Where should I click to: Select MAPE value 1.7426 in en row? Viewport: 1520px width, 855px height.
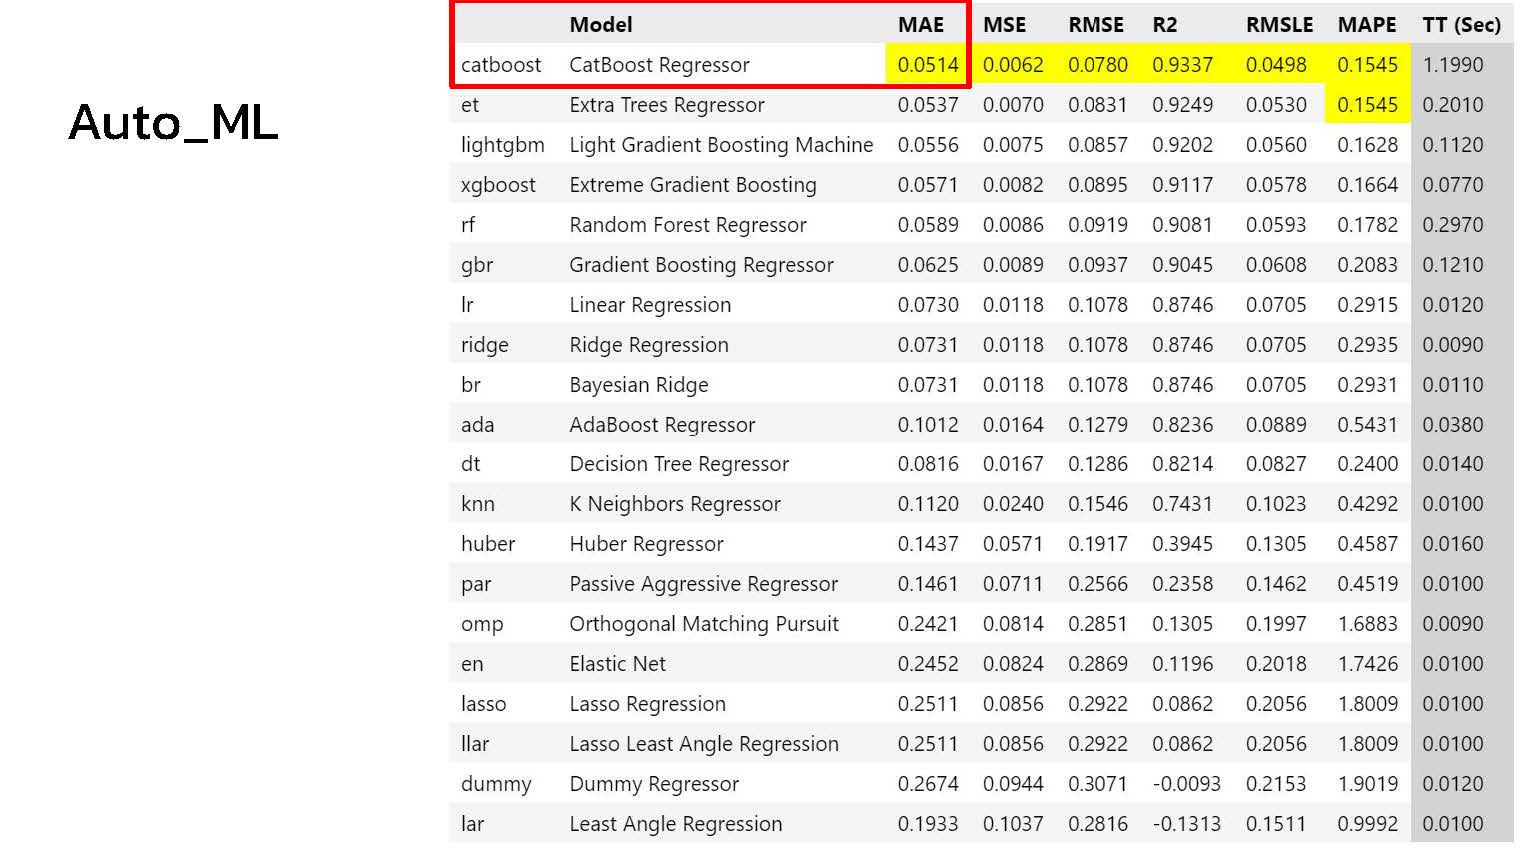click(1367, 664)
